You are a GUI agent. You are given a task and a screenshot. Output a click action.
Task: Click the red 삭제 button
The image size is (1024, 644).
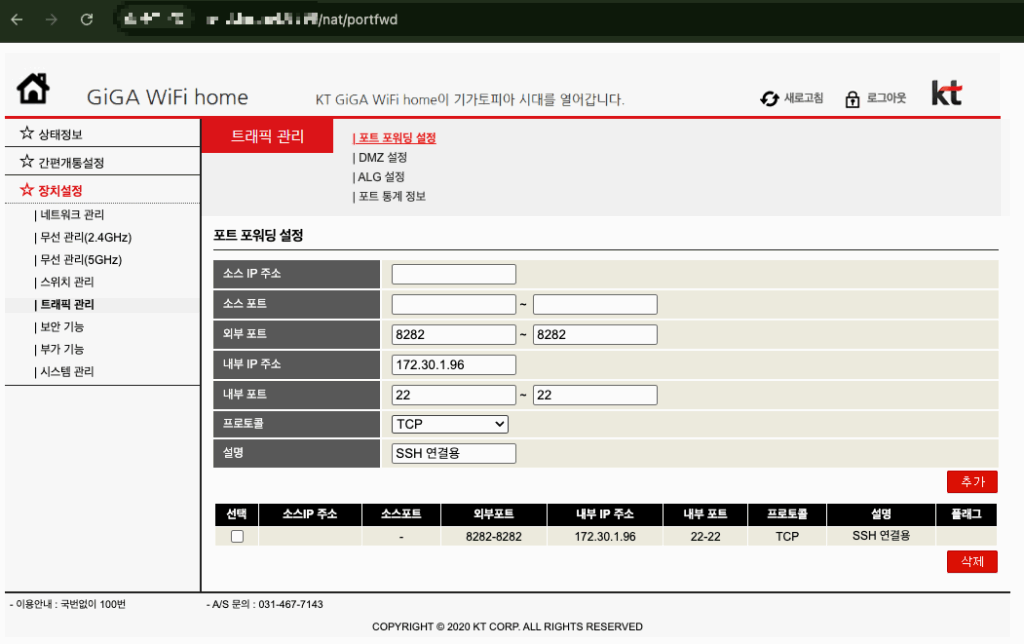pos(972,562)
